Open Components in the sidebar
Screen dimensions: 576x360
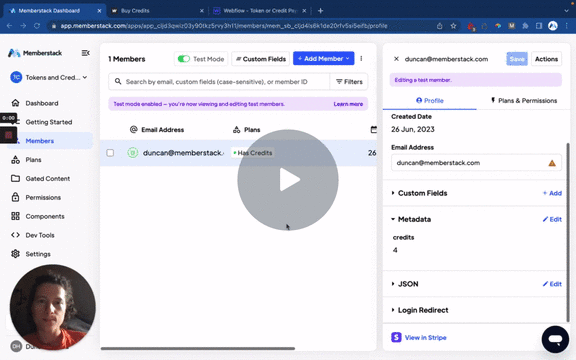coord(45,216)
